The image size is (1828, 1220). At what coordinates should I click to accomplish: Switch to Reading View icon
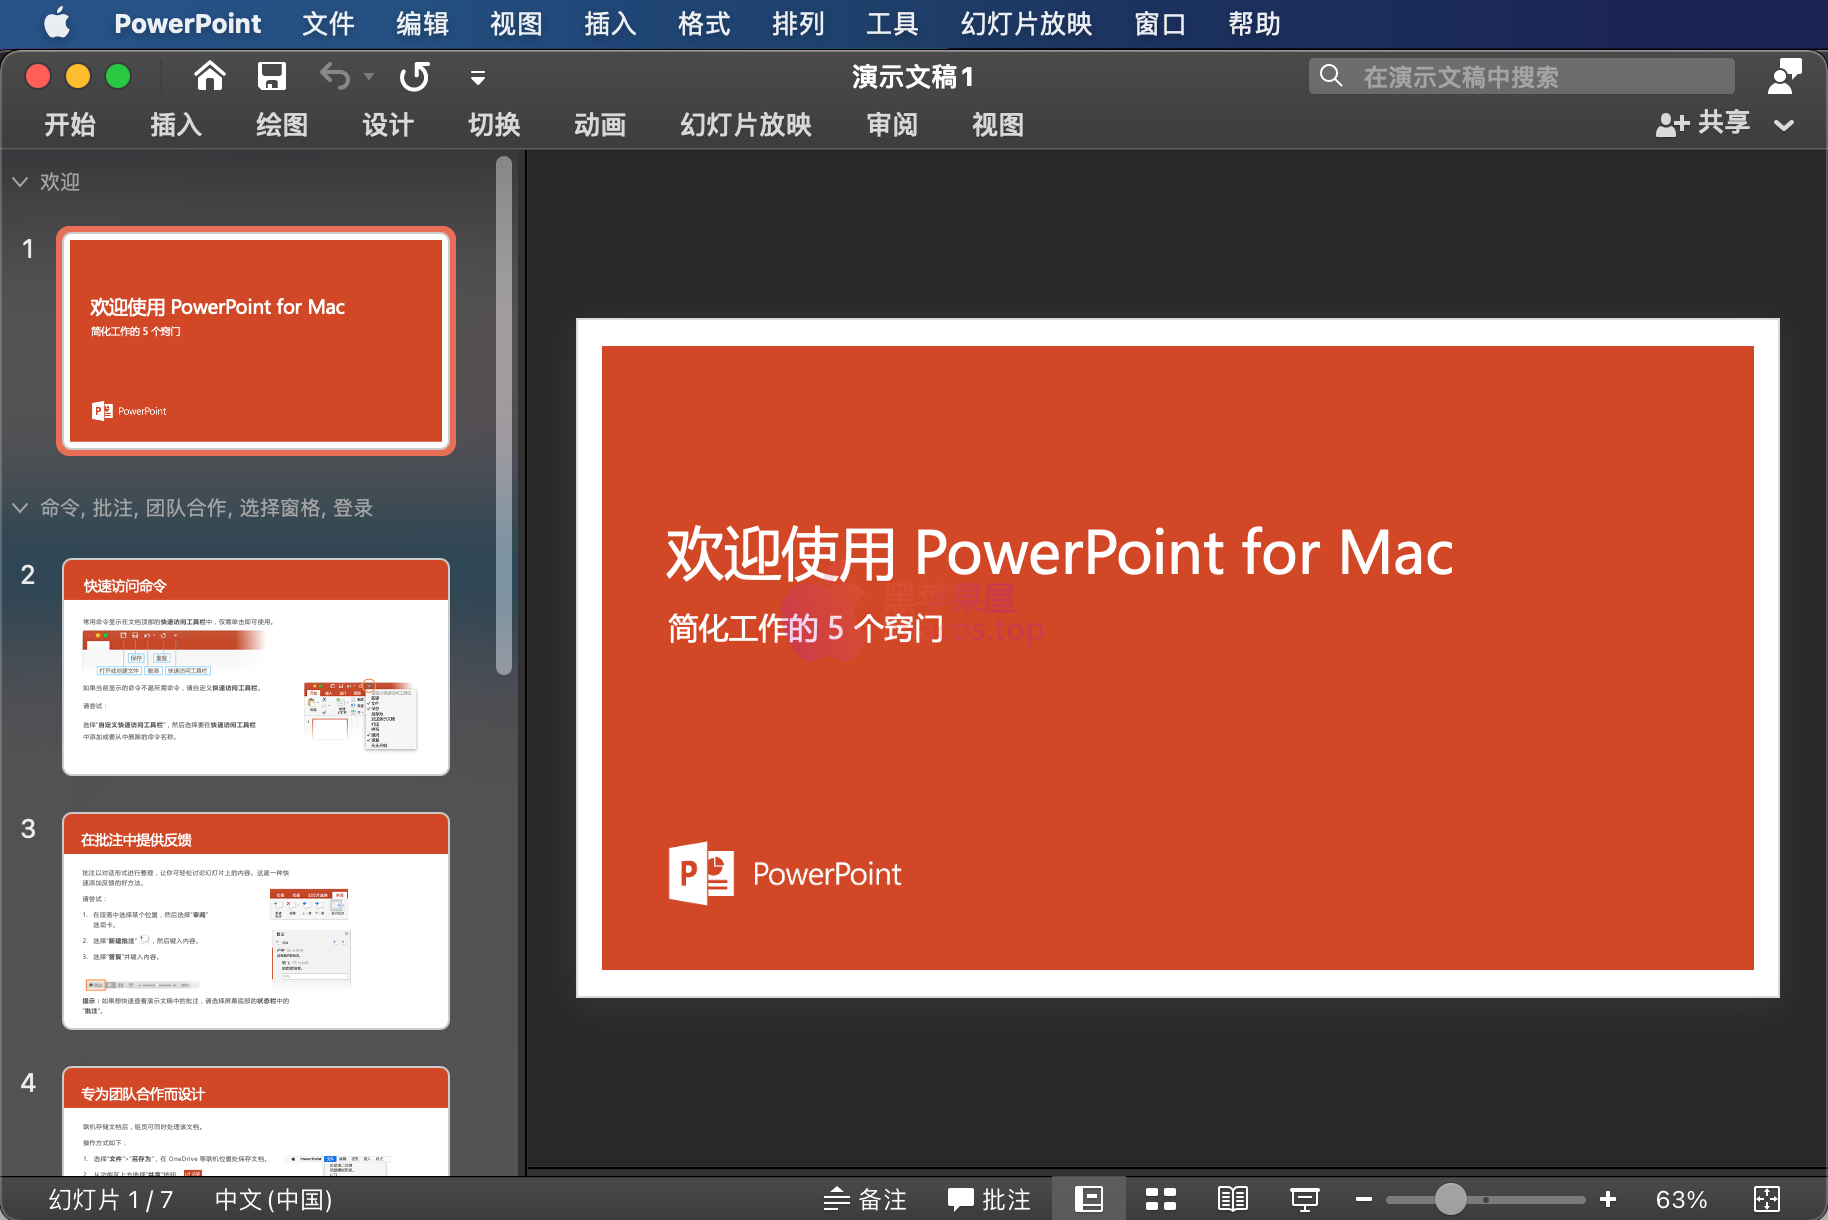click(1232, 1199)
